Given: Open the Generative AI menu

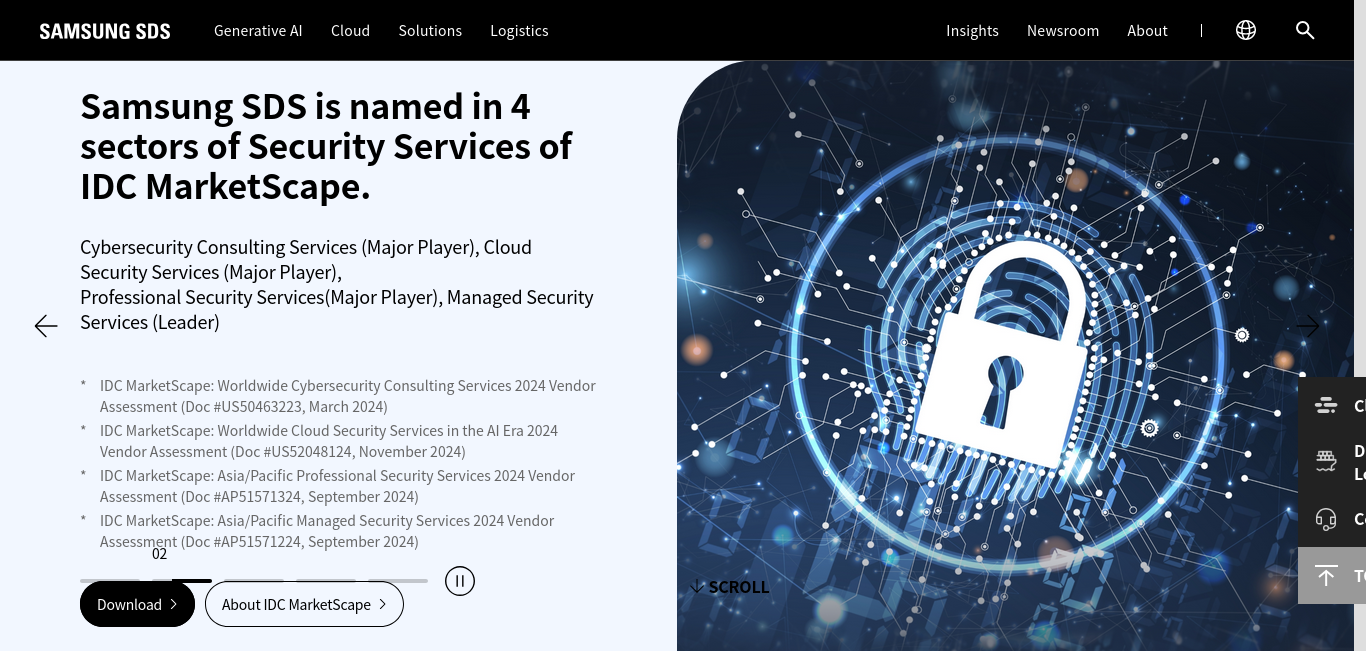Looking at the screenshot, I should [x=258, y=31].
